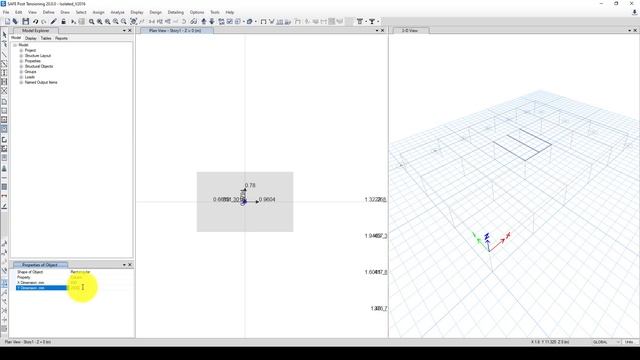Open the Analyze menu

coord(118,12)
